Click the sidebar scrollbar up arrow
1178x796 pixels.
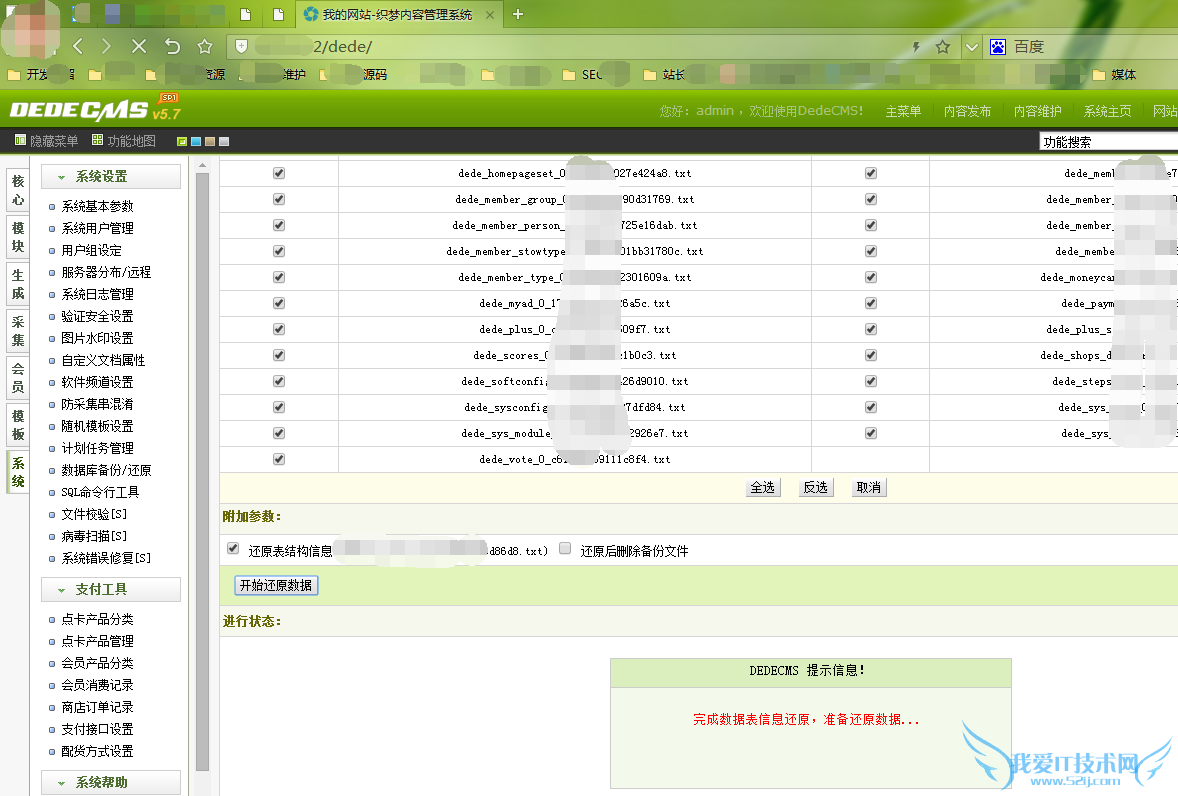point(202,164)
